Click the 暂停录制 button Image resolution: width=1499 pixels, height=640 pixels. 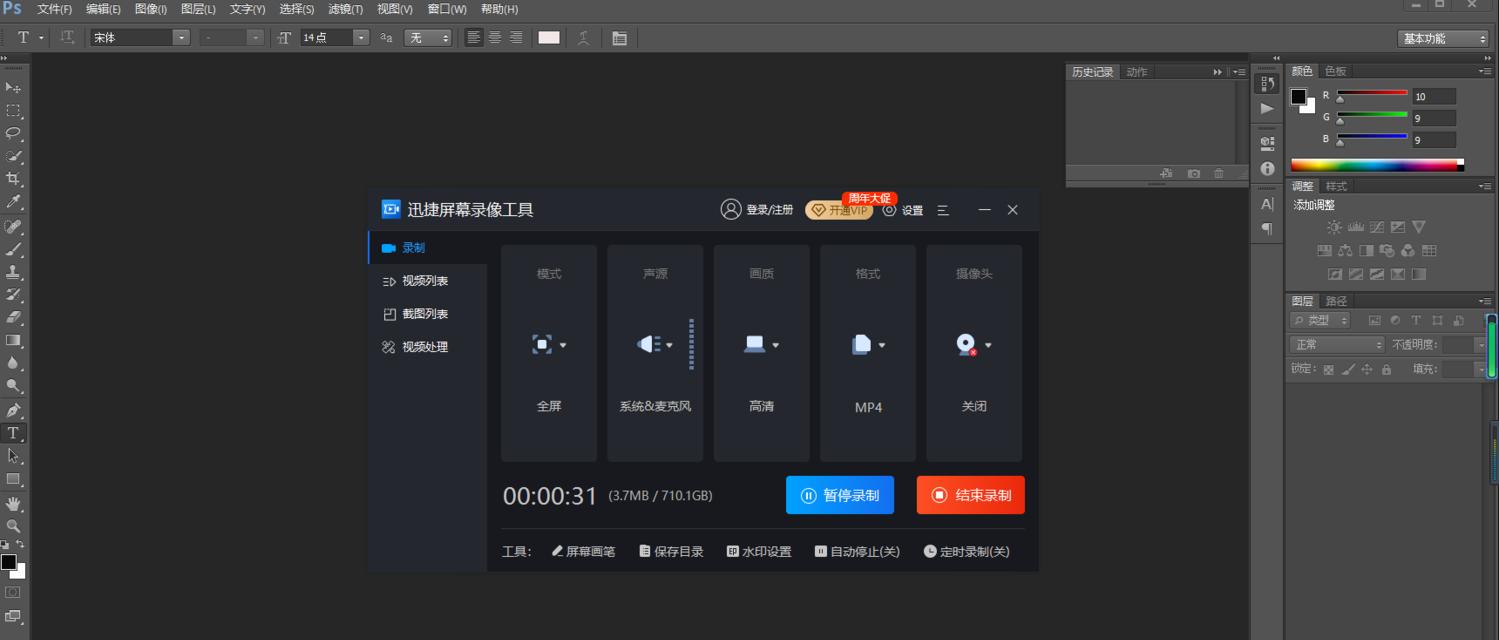[840, 495]
